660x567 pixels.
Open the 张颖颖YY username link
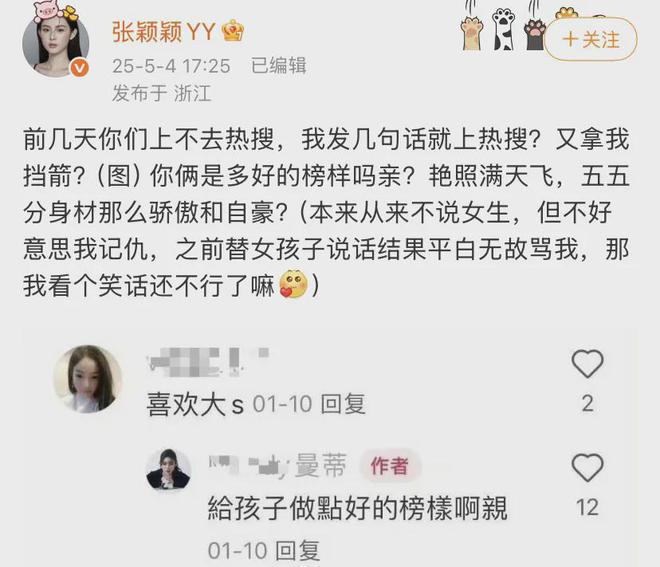pos(164,32)
